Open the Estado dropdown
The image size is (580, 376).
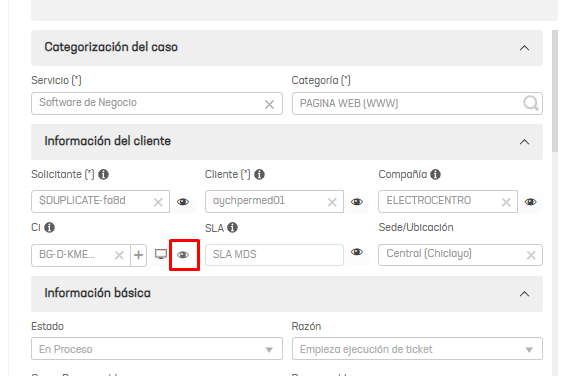click(x=157, y=349)
